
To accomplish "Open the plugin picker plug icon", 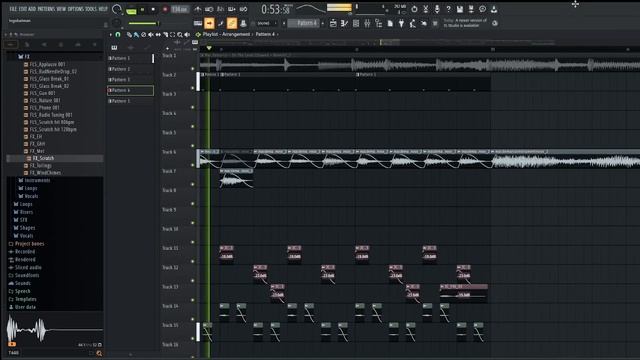I will pyautogui.click(x=402, y=24).
